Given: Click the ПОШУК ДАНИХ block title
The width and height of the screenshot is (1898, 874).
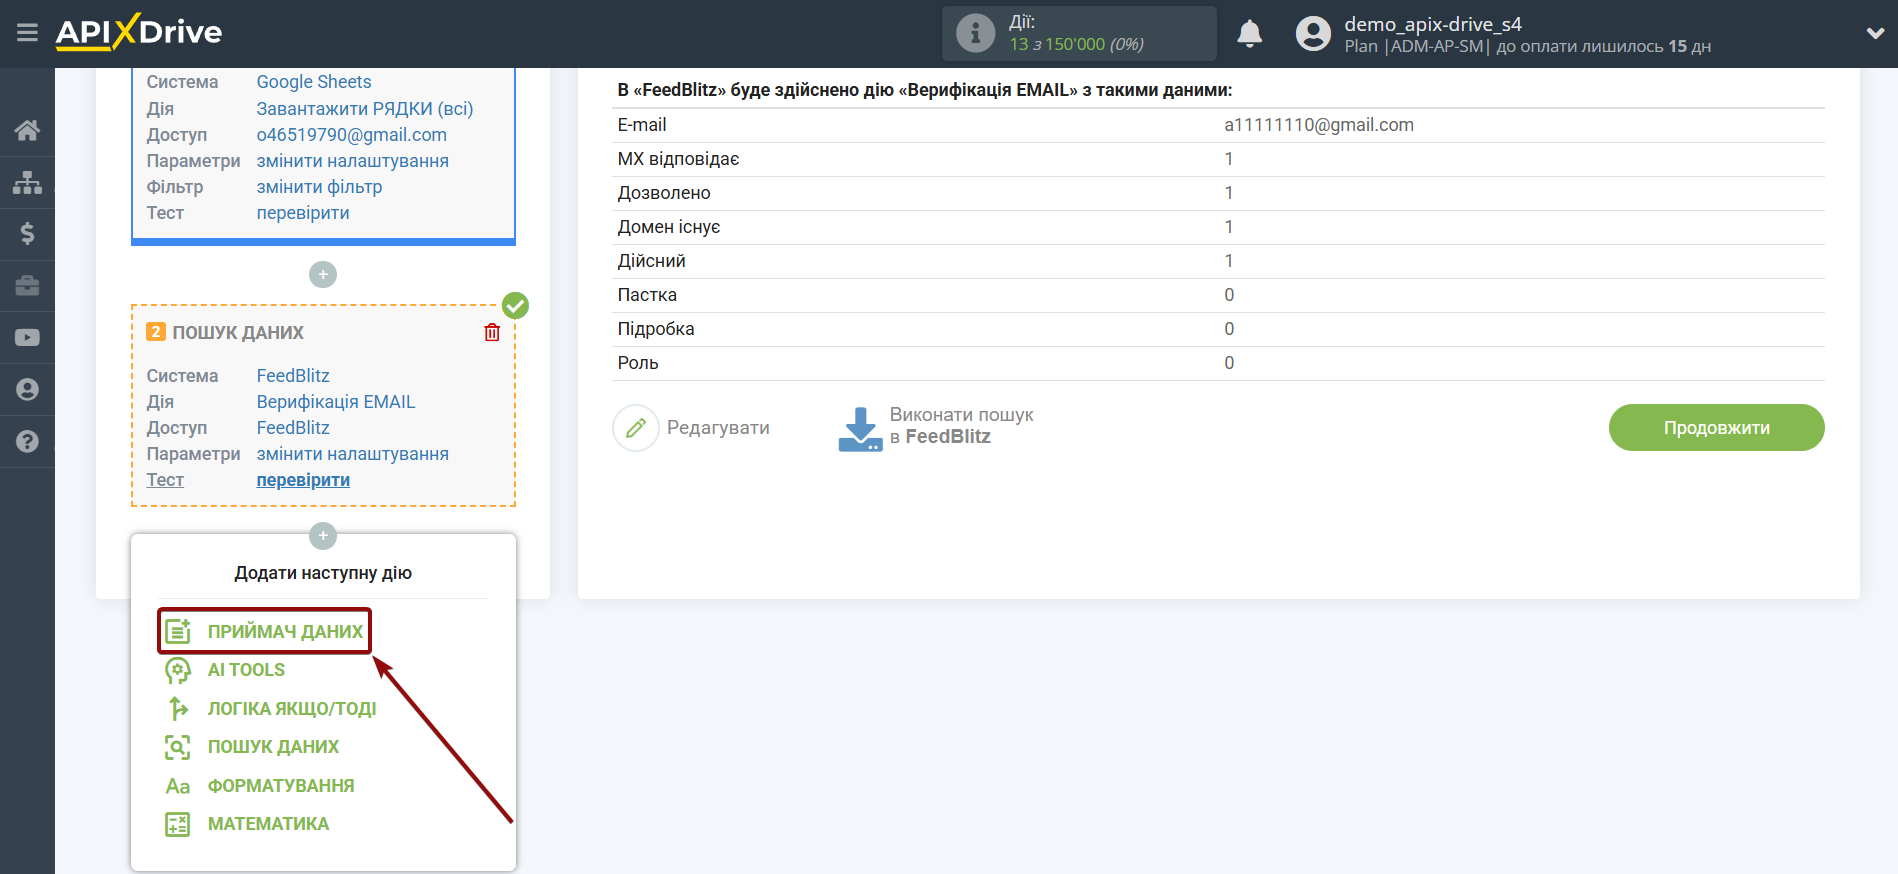Looking at the screenshot, I should [238, 333].
